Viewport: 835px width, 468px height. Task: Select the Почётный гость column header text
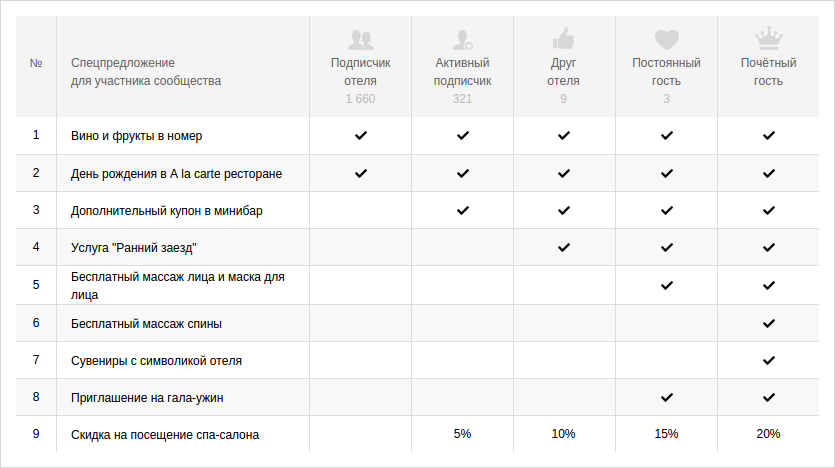768,72
